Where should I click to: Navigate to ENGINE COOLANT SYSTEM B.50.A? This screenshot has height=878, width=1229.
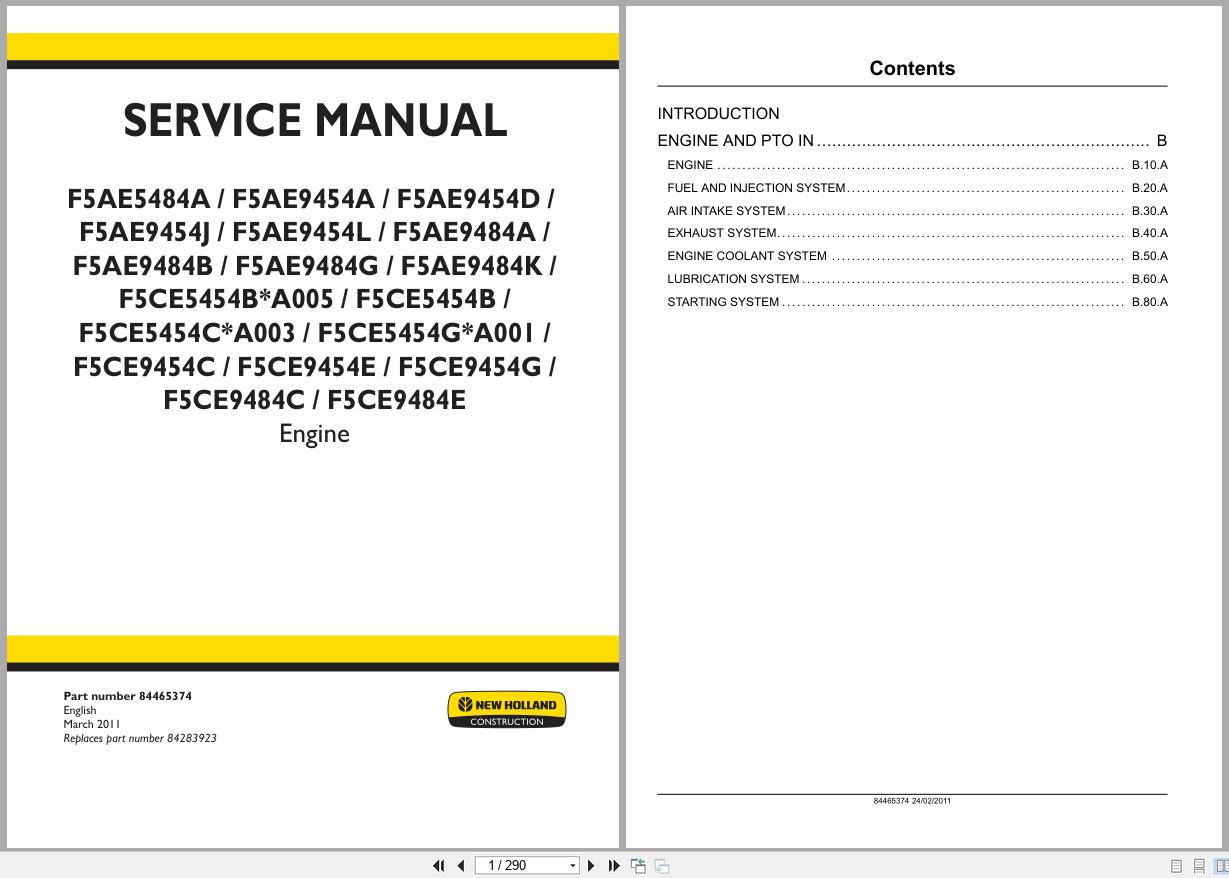coord(747,256)
